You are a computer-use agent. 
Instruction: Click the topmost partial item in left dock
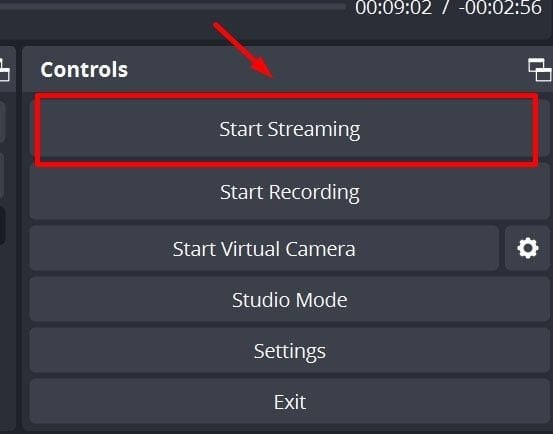[x=2, y=122]
